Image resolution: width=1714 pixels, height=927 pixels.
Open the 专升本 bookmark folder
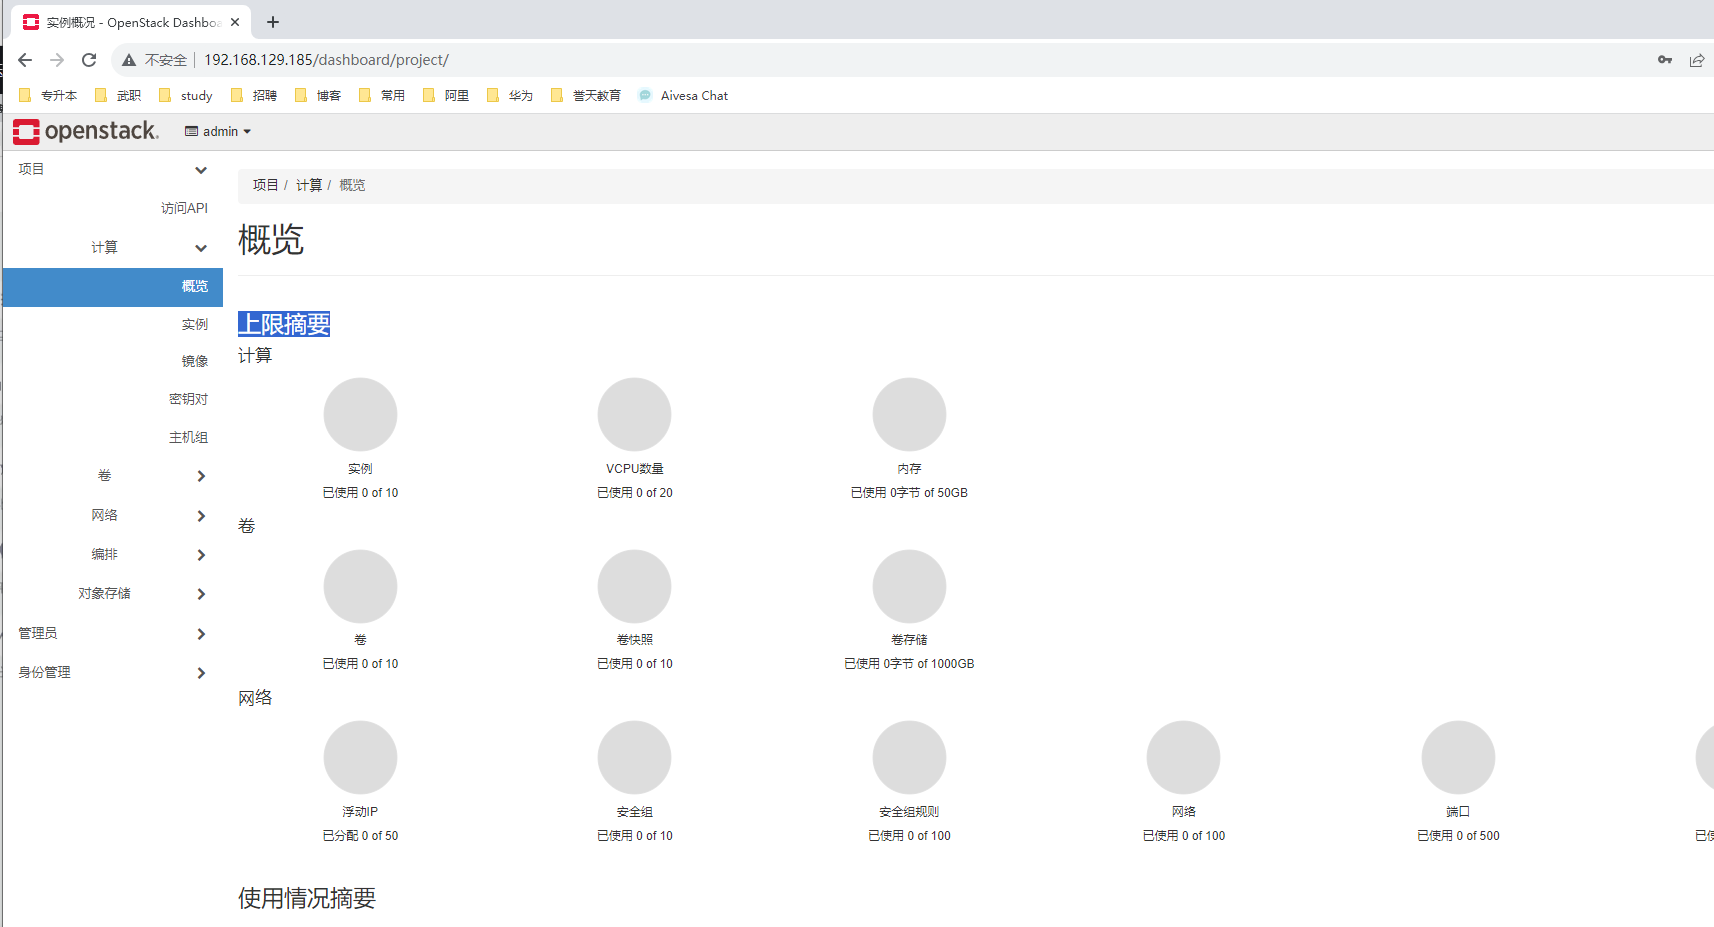tap(48, 96)
